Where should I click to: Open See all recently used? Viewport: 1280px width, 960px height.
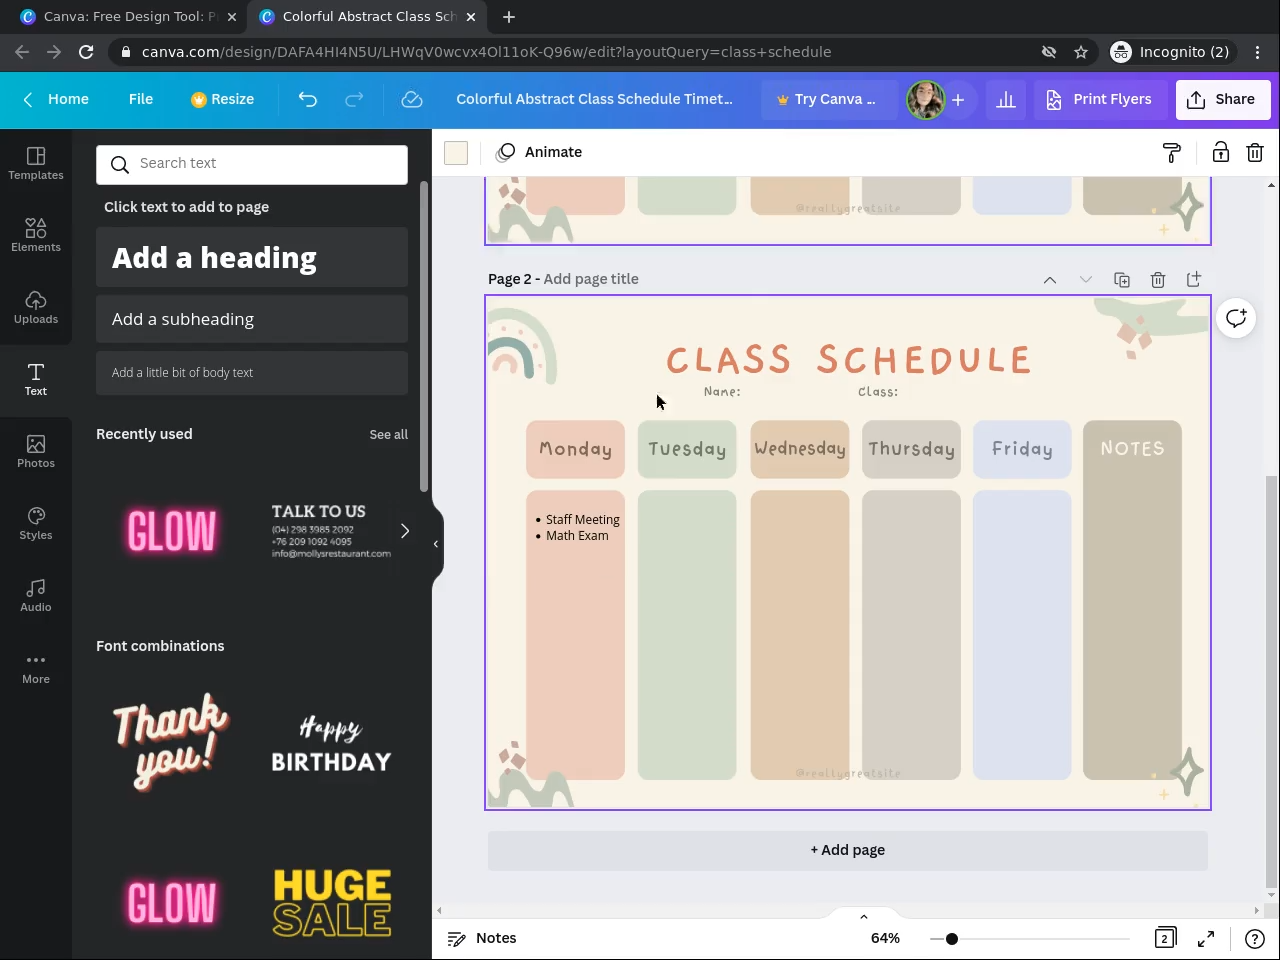pyautogui.click(x=388, y=434)
